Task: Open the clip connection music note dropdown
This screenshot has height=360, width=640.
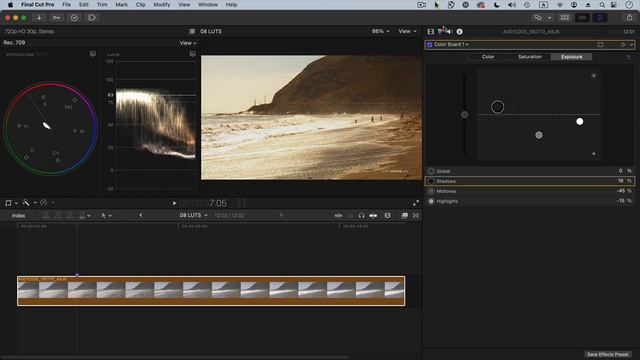Action: click(x=11, y=203)
